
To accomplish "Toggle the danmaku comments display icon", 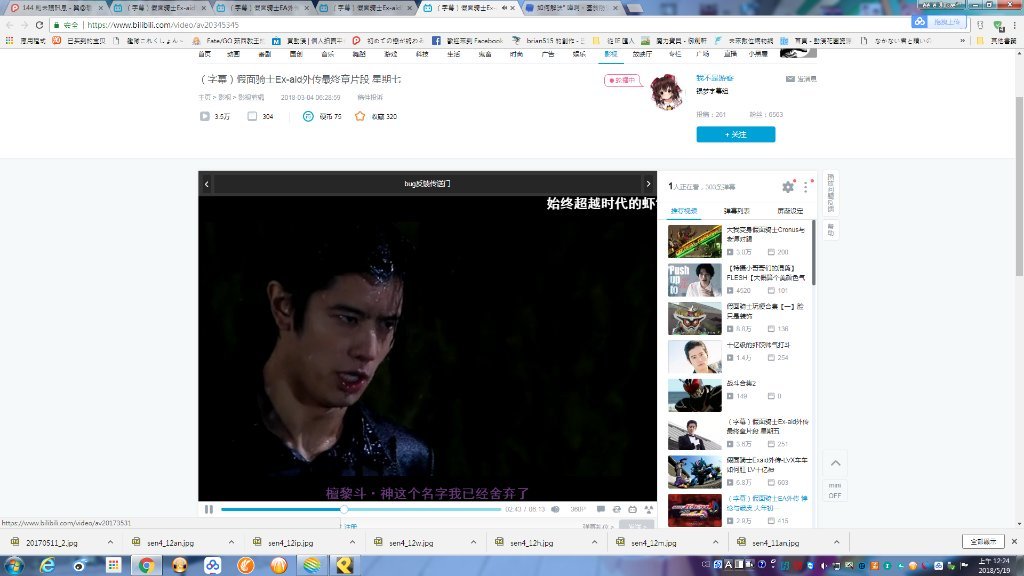I will 600,509.
